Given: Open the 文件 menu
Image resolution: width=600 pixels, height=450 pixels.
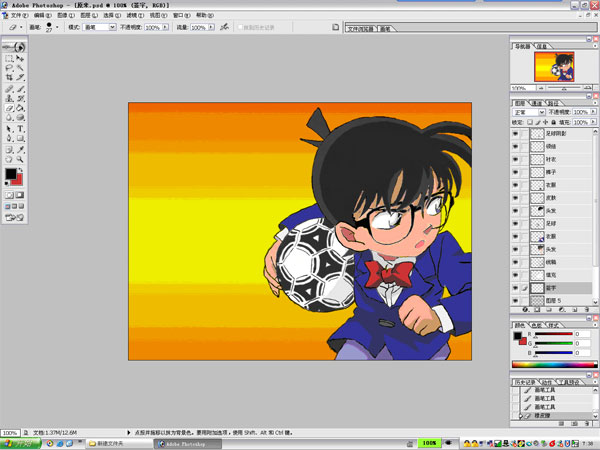Looking at the screenshot, I should point(20,15).
